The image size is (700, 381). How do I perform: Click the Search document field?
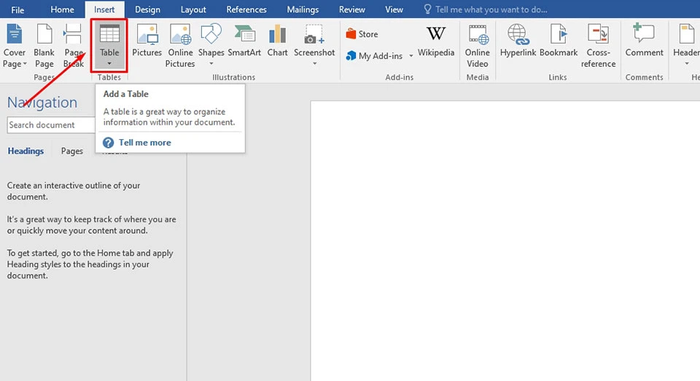click(x=51, y=125)
